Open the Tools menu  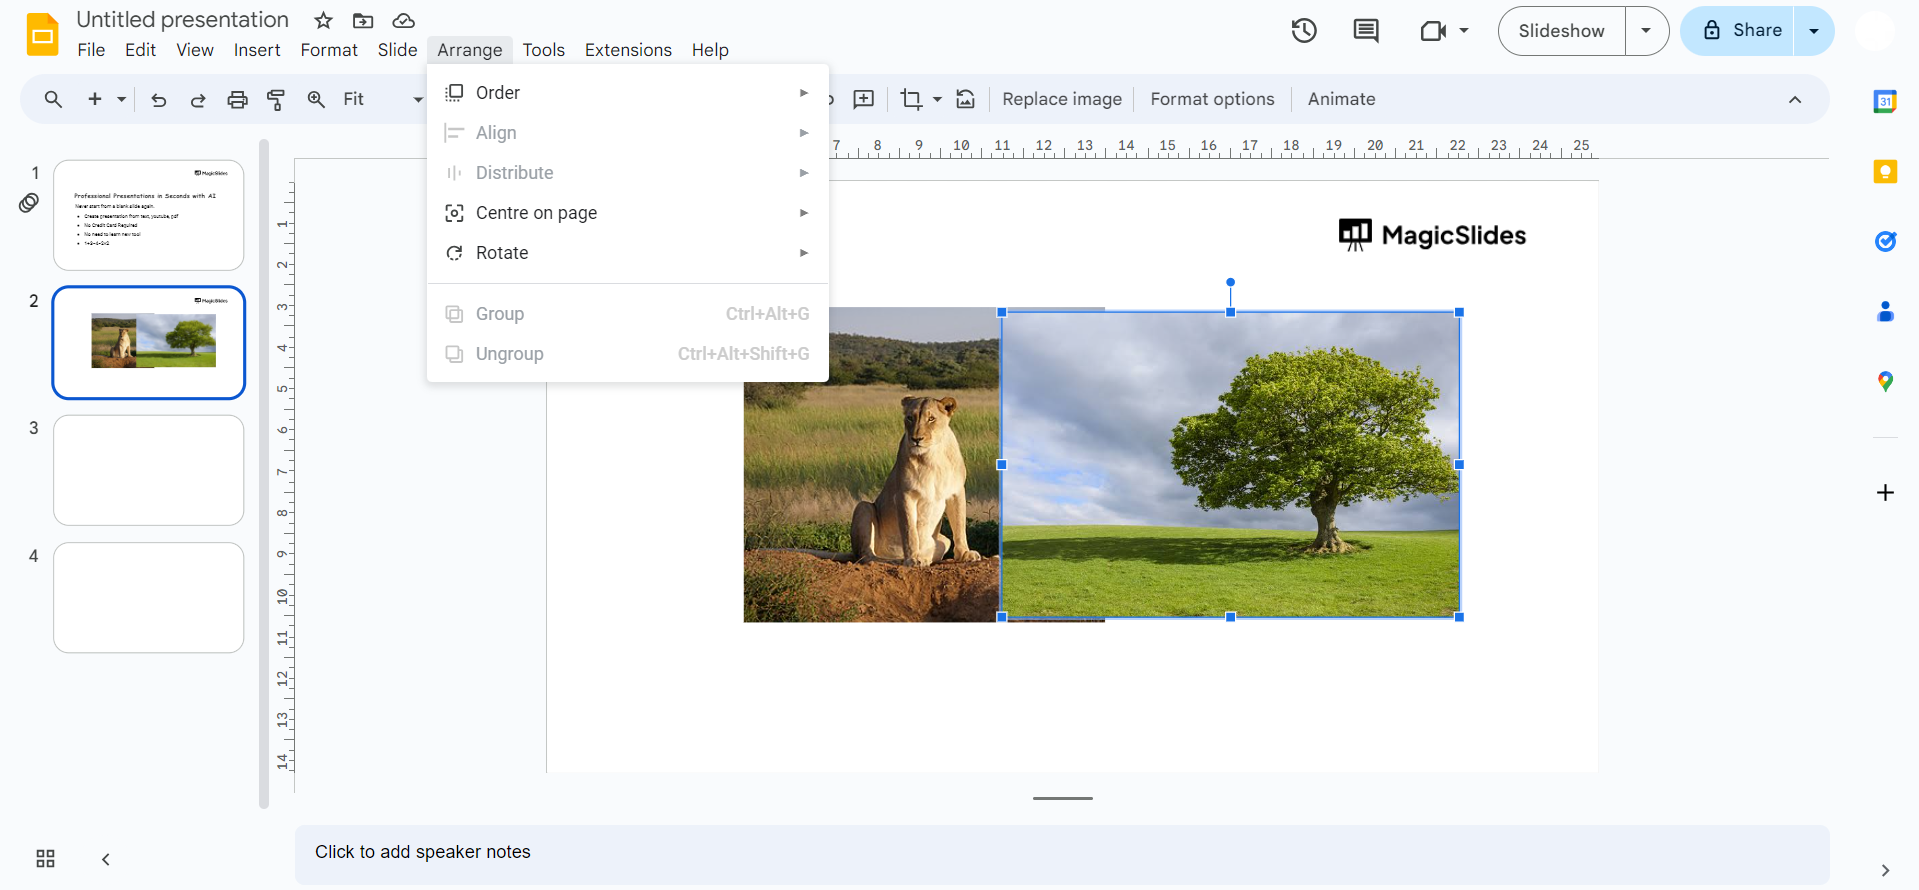[543, 50]
